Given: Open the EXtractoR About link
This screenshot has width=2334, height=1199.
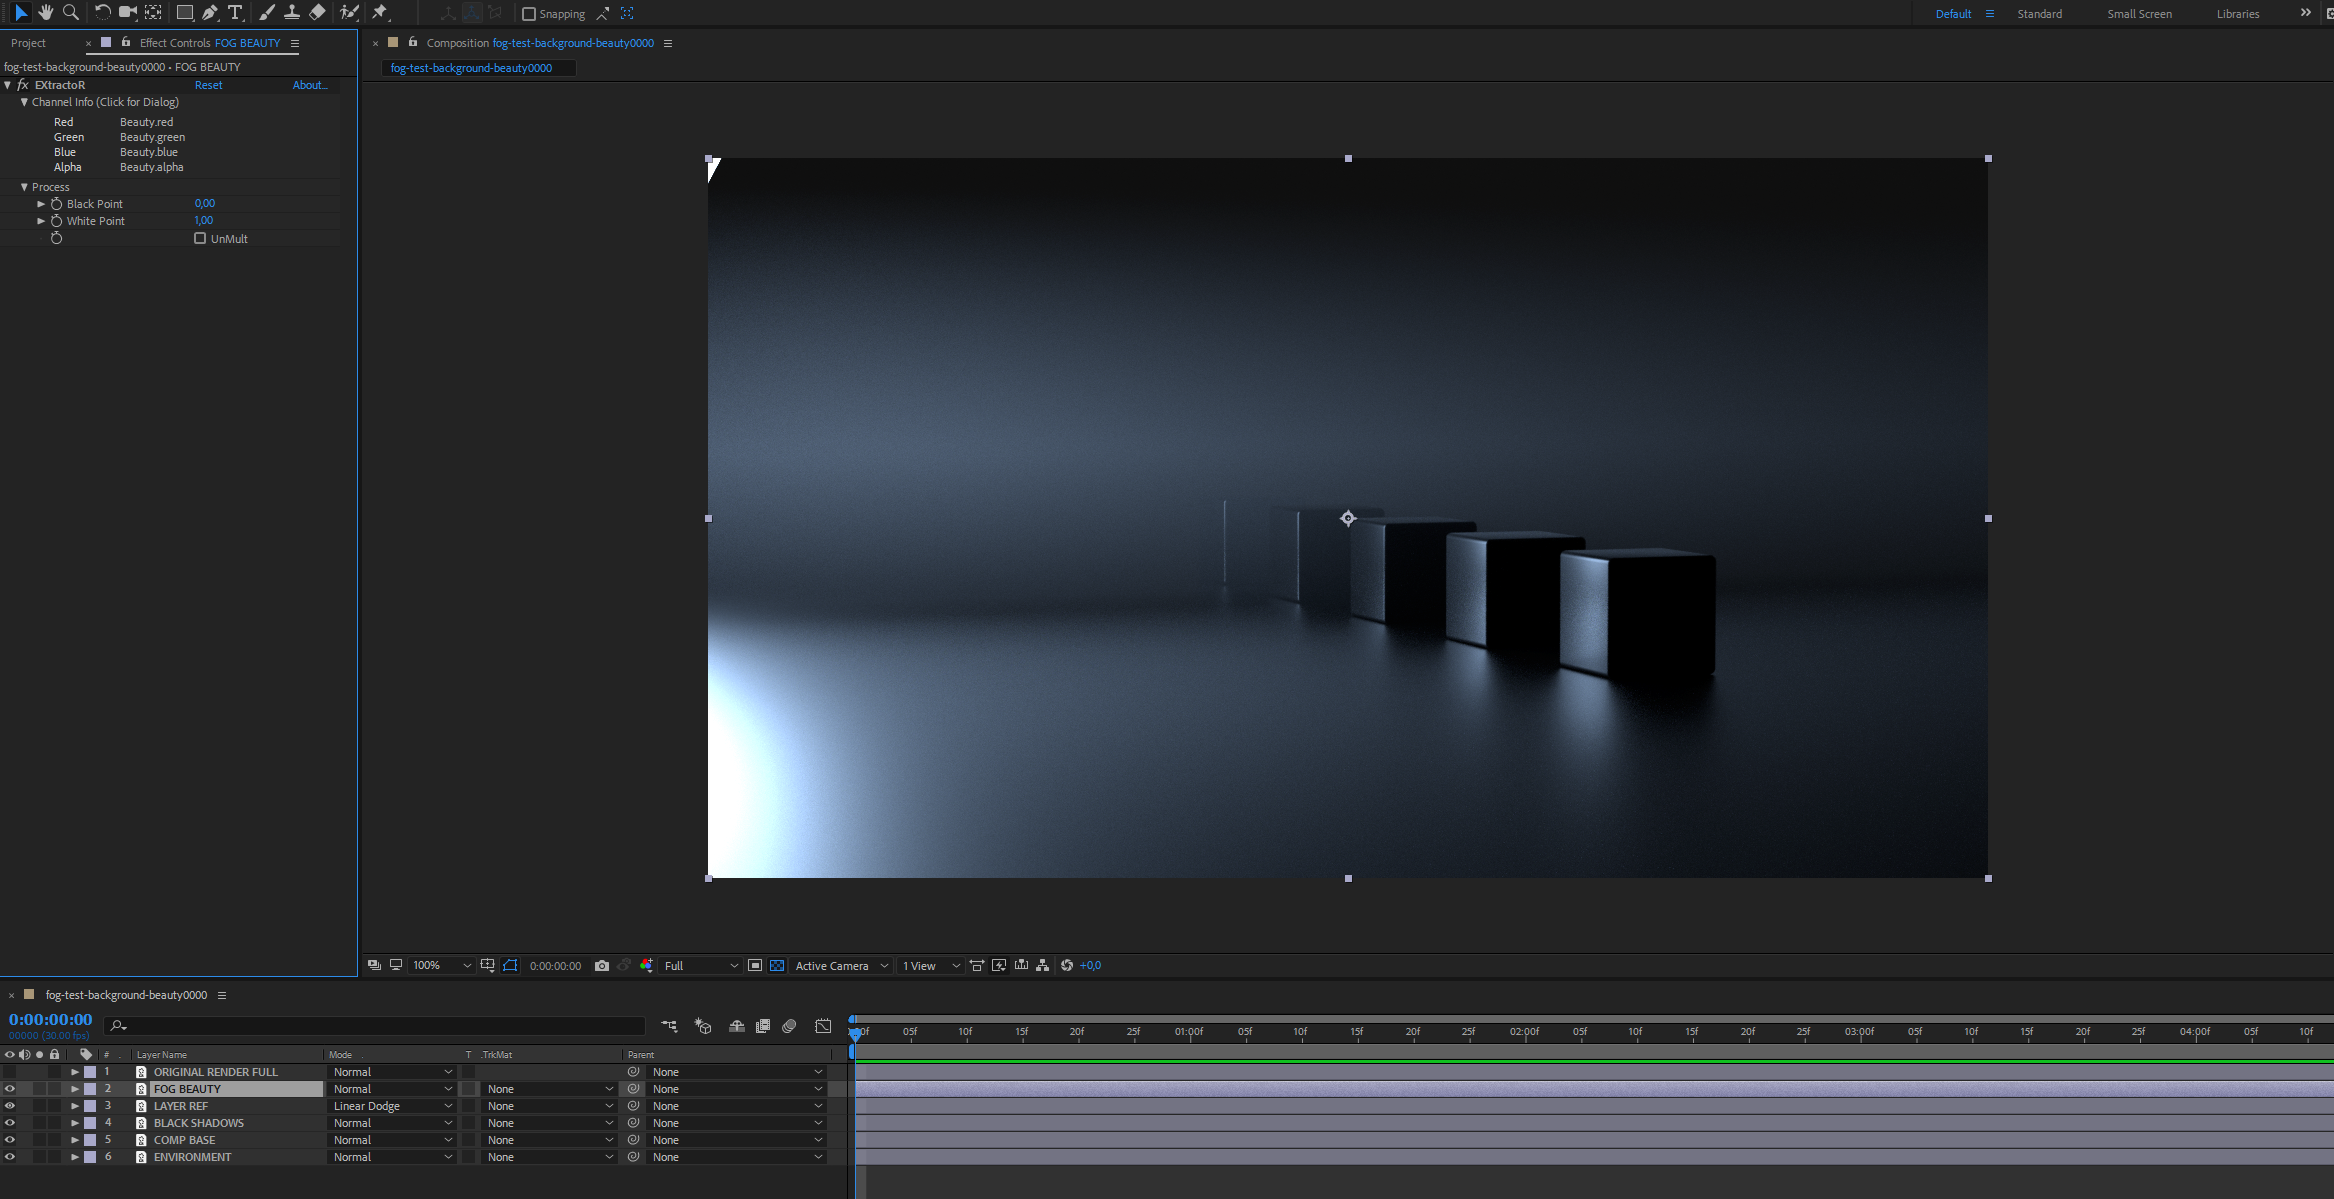Looking at the screenshot, I should point(309,85).
